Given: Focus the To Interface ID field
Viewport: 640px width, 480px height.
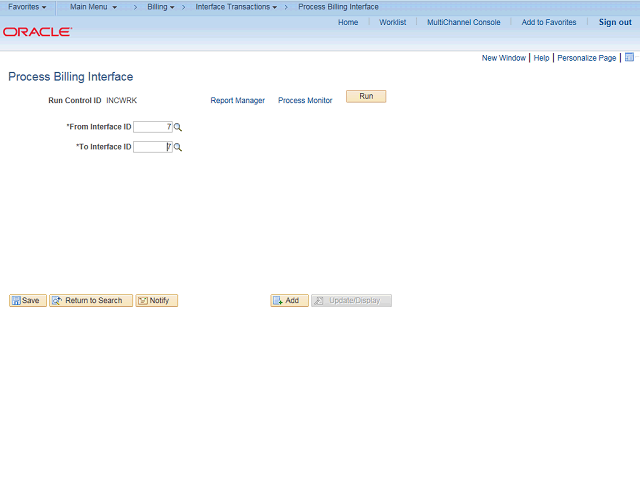Looking at the screenshot, I should tap(153, 147).
